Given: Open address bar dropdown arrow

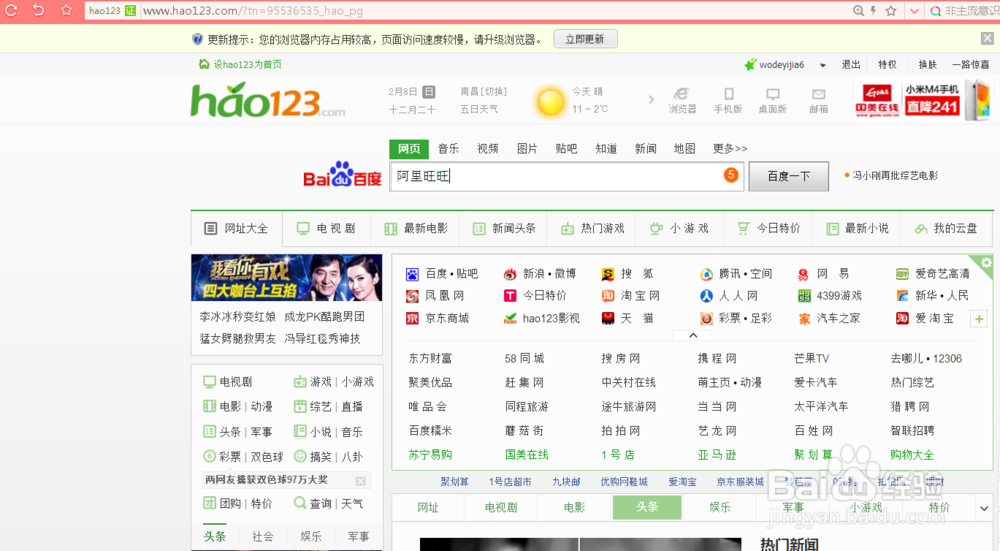Looking at the screenshot, I should pos(914,11).
